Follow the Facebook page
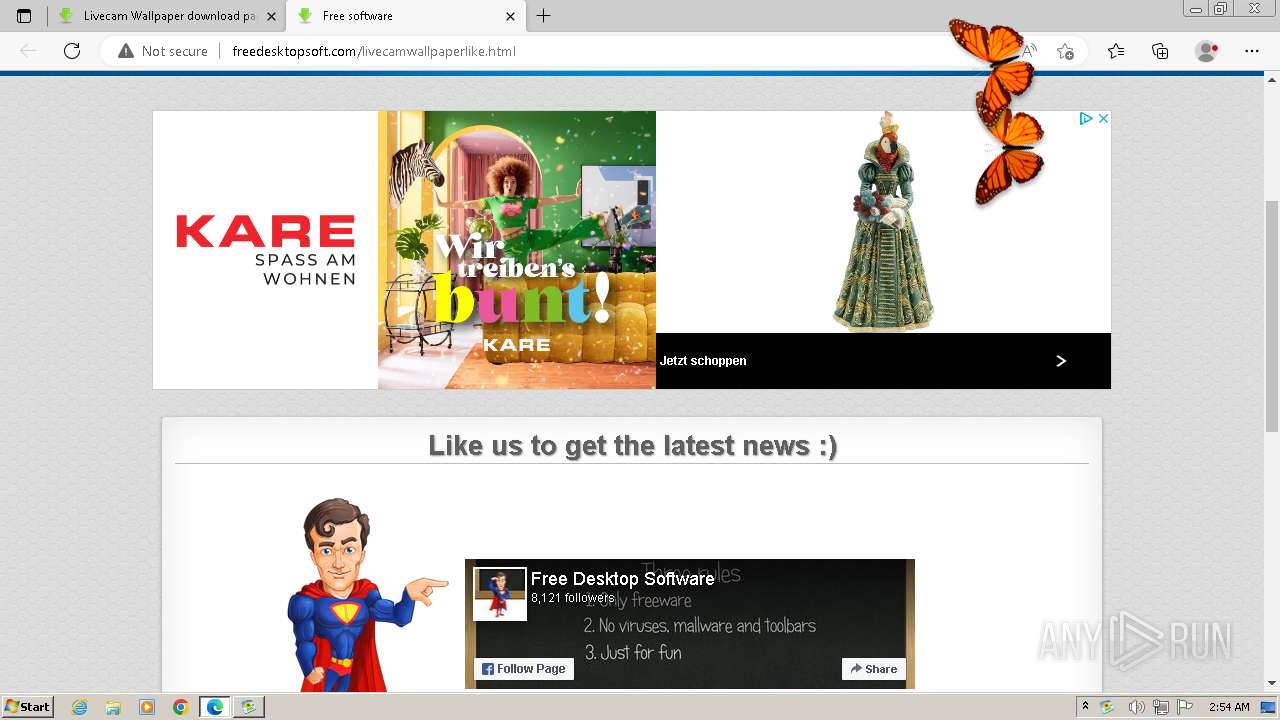 coord(524,669)
